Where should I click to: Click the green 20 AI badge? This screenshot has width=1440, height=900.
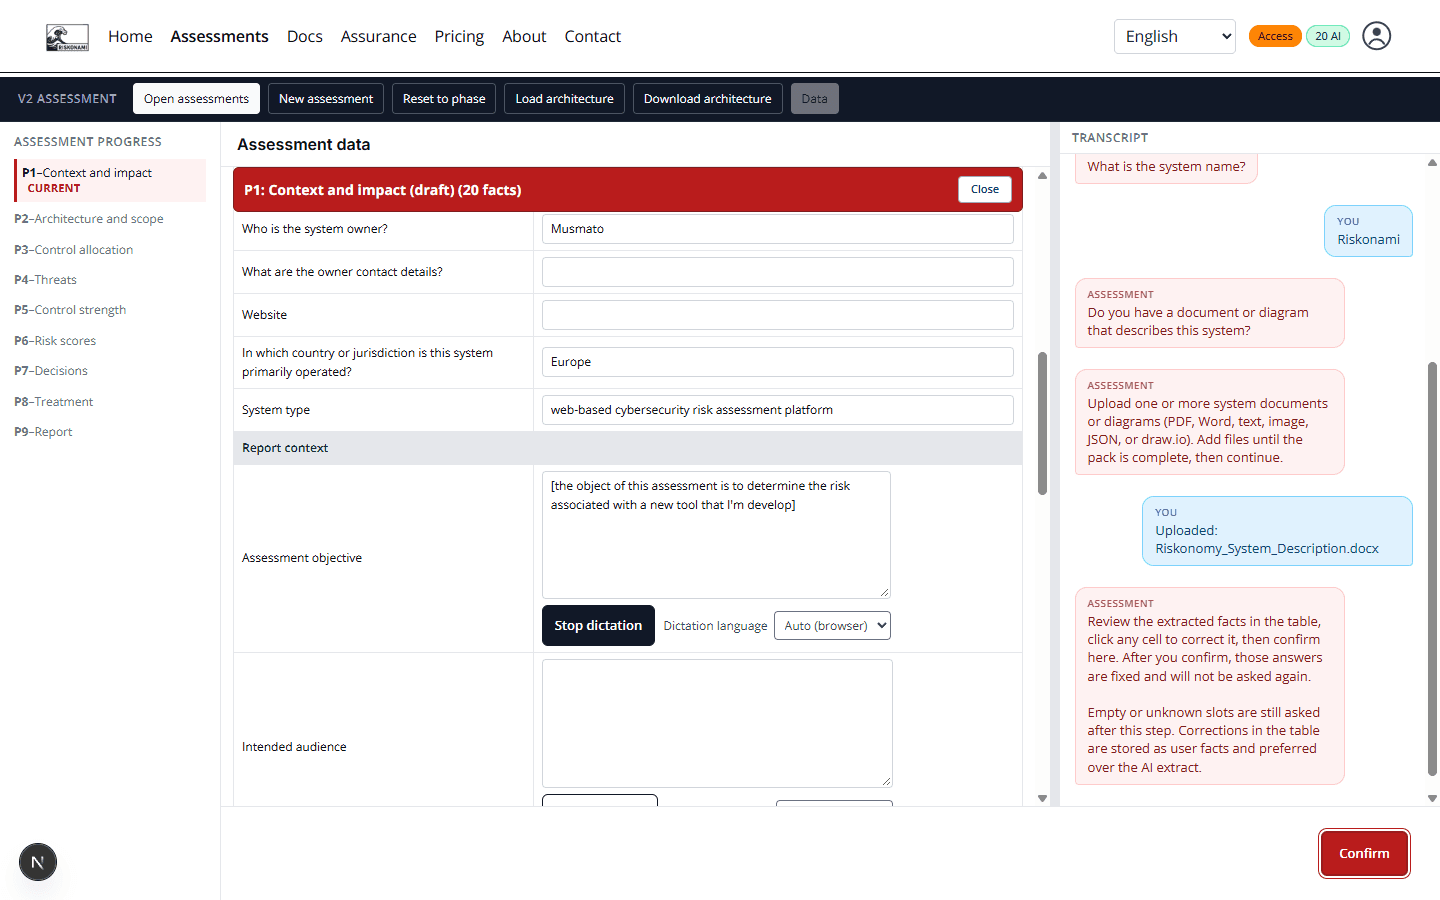[1328, 36]
